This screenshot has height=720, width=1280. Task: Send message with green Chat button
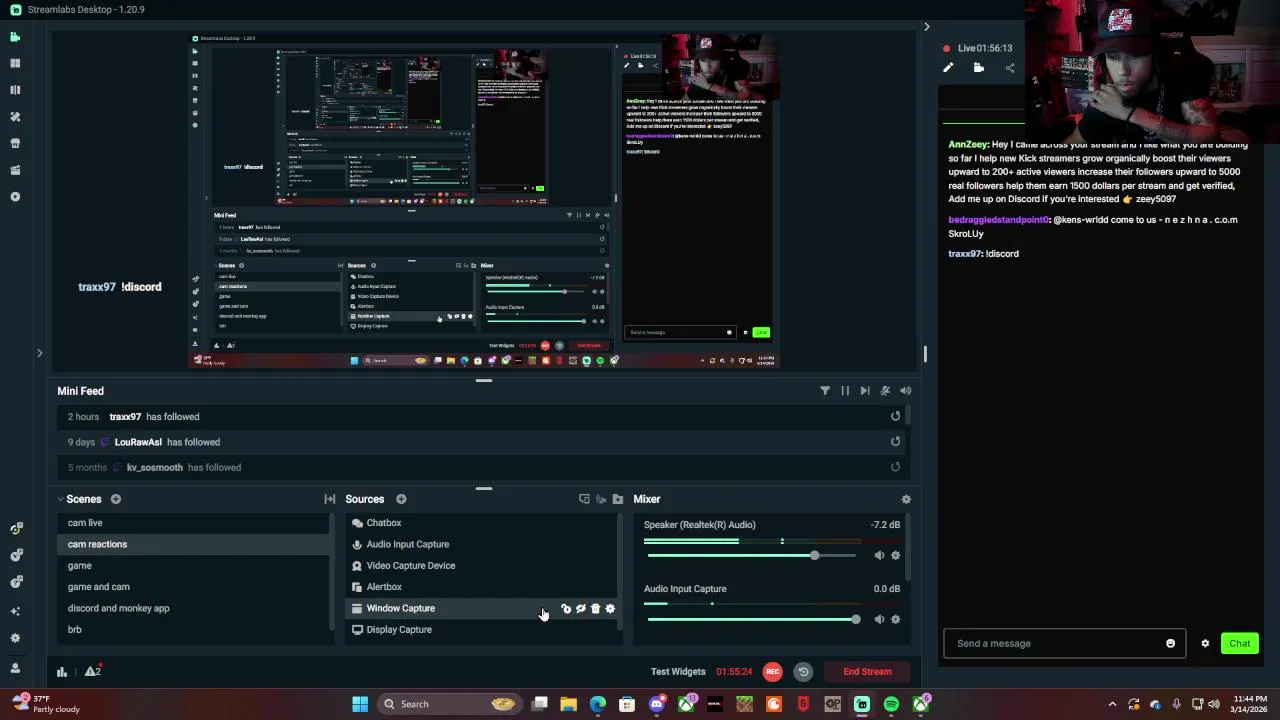tap(1240, 644)
